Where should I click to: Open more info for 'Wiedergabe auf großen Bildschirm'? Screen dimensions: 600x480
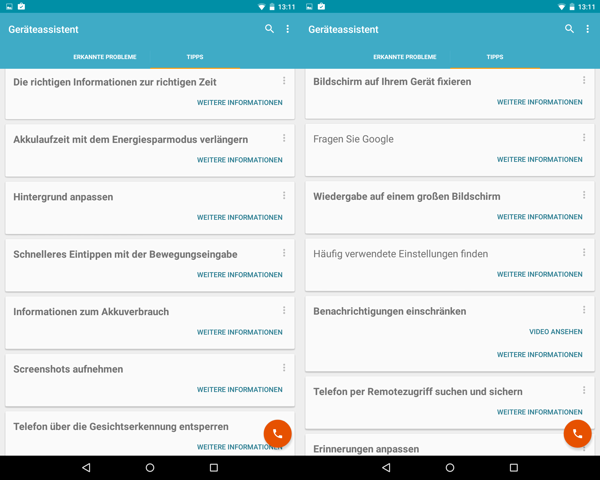(x=540, y=217)
